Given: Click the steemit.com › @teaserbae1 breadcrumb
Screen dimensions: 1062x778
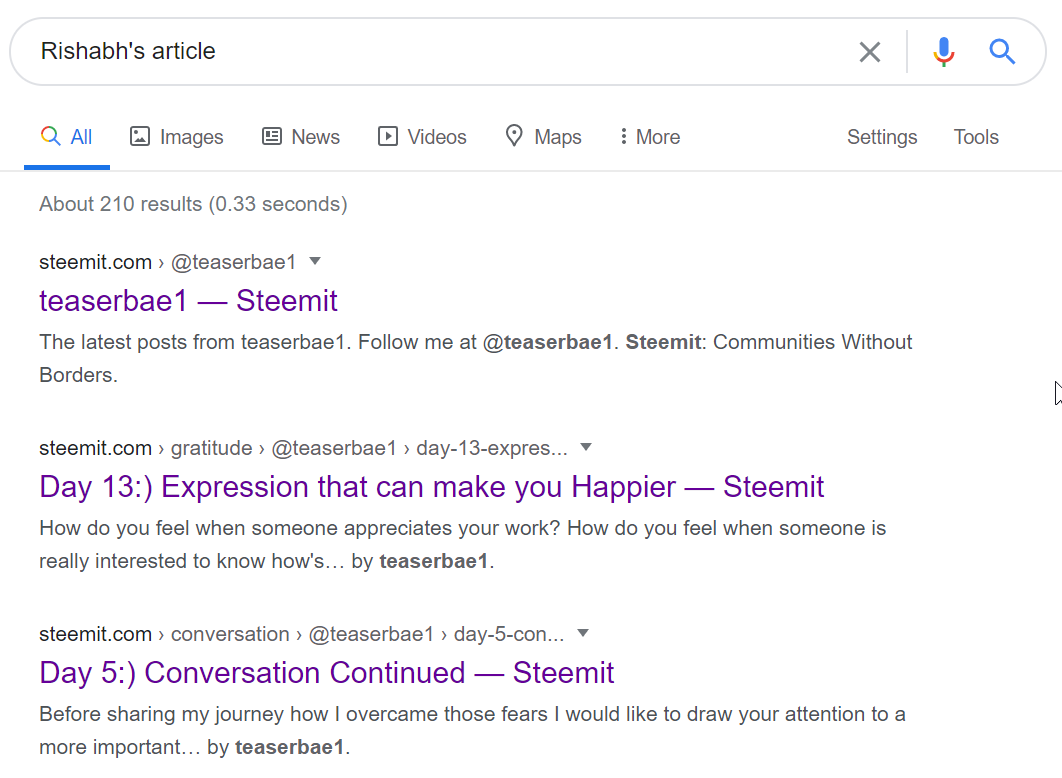Looking at the screenshot, I should coord(167,262).
